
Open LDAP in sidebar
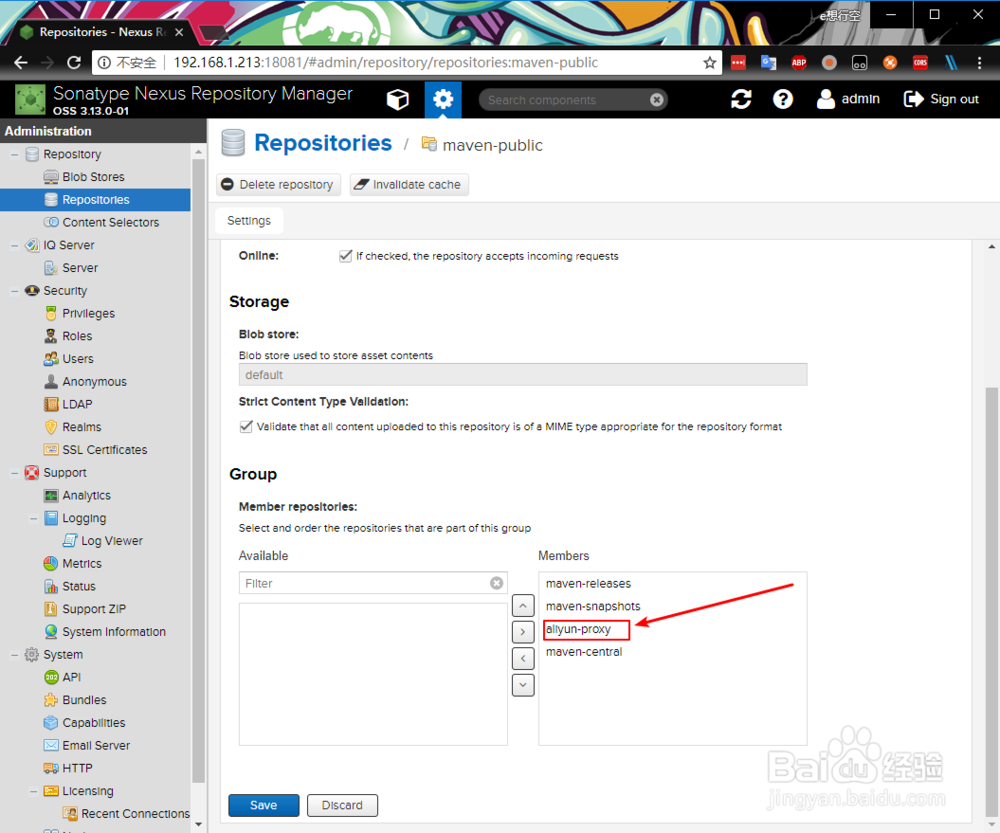pos(77,404)
